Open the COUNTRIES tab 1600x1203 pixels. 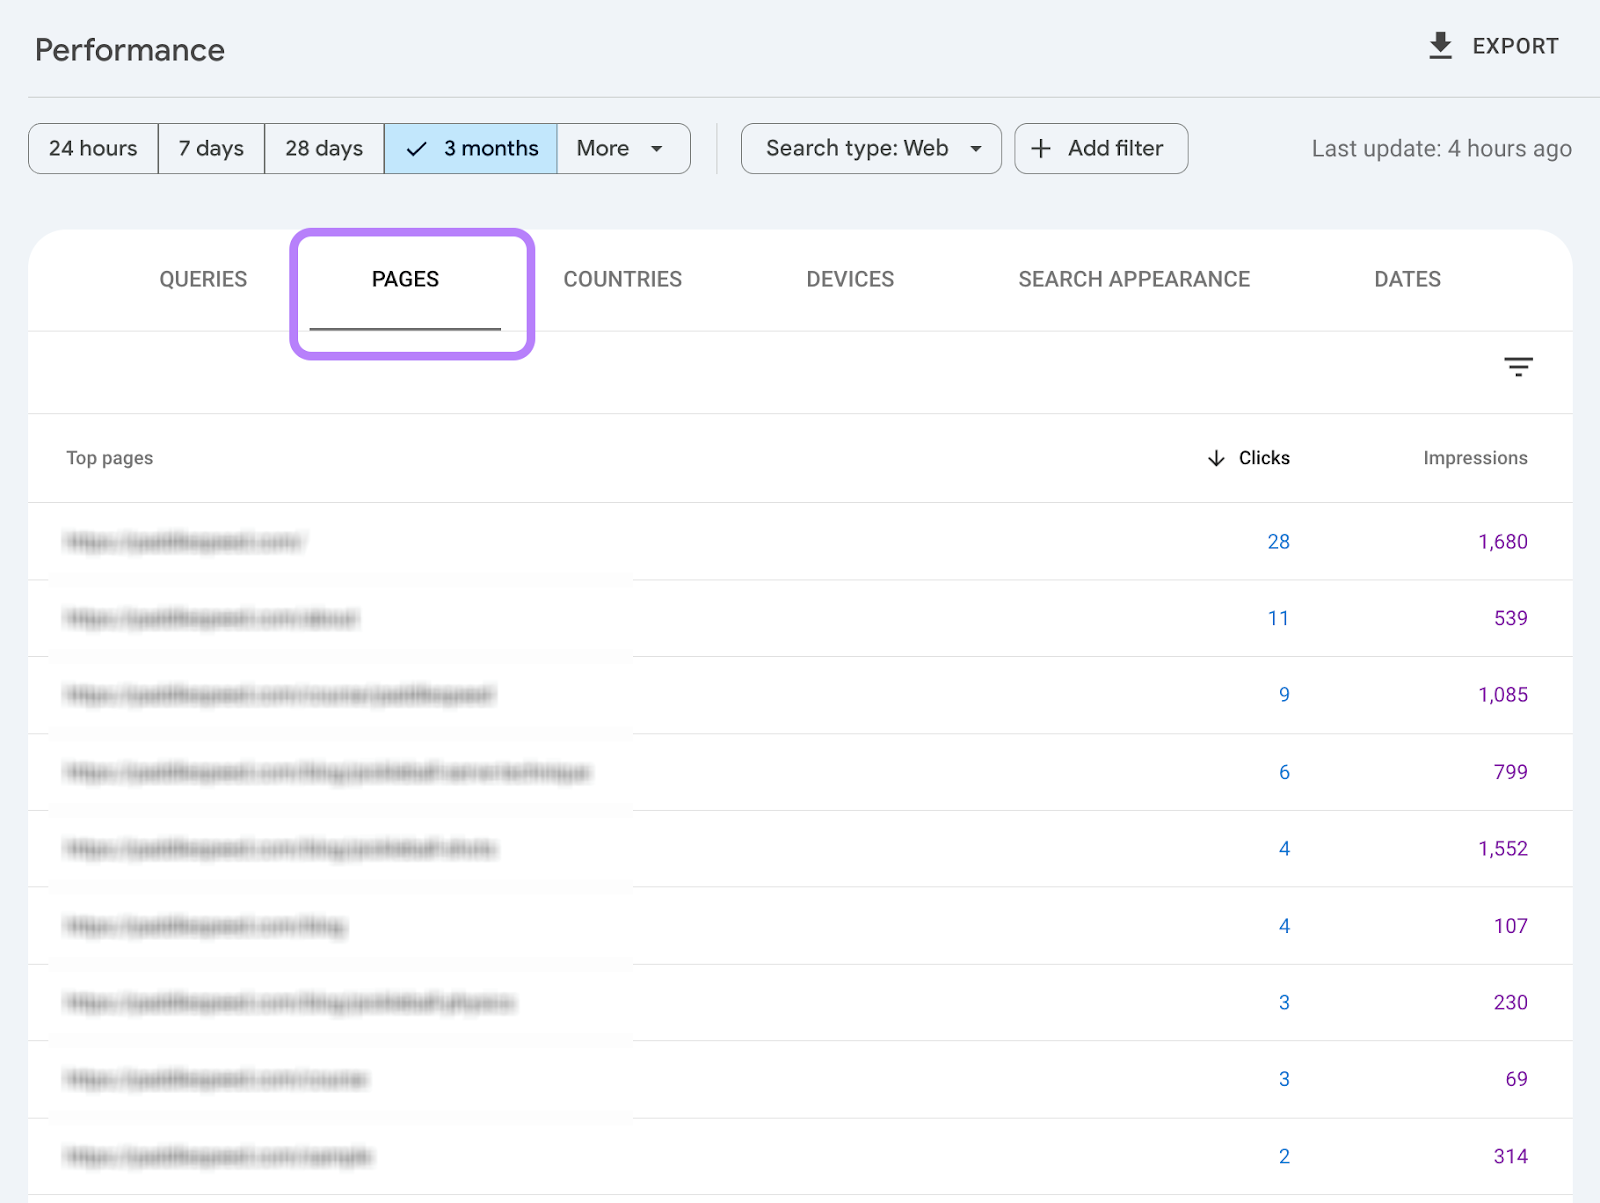[622, 279]
